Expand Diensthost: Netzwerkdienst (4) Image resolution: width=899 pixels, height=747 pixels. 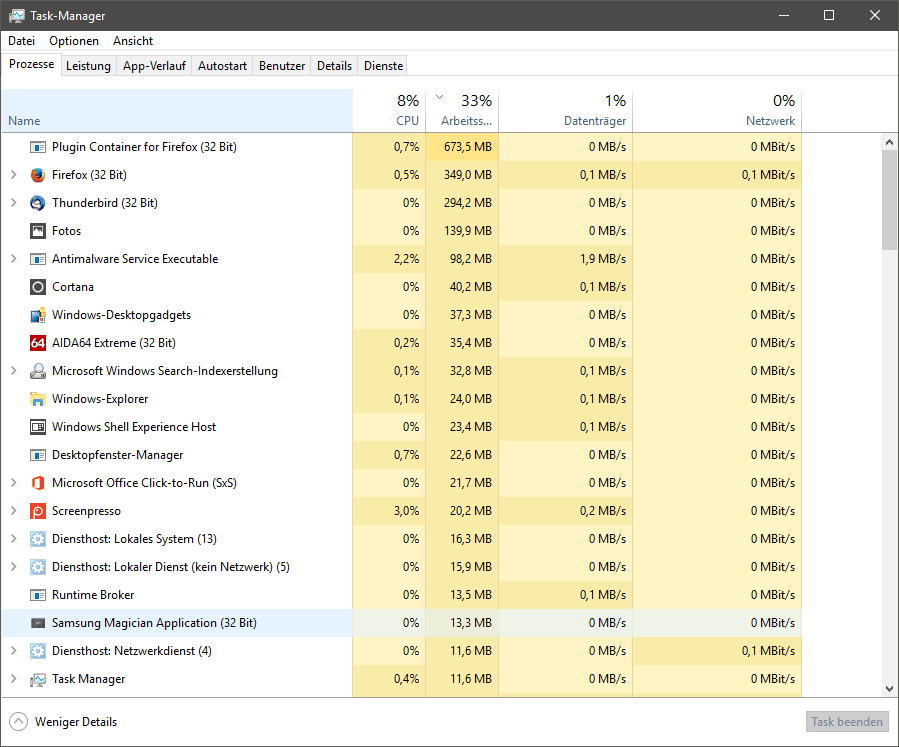click(x=14, y=651)
